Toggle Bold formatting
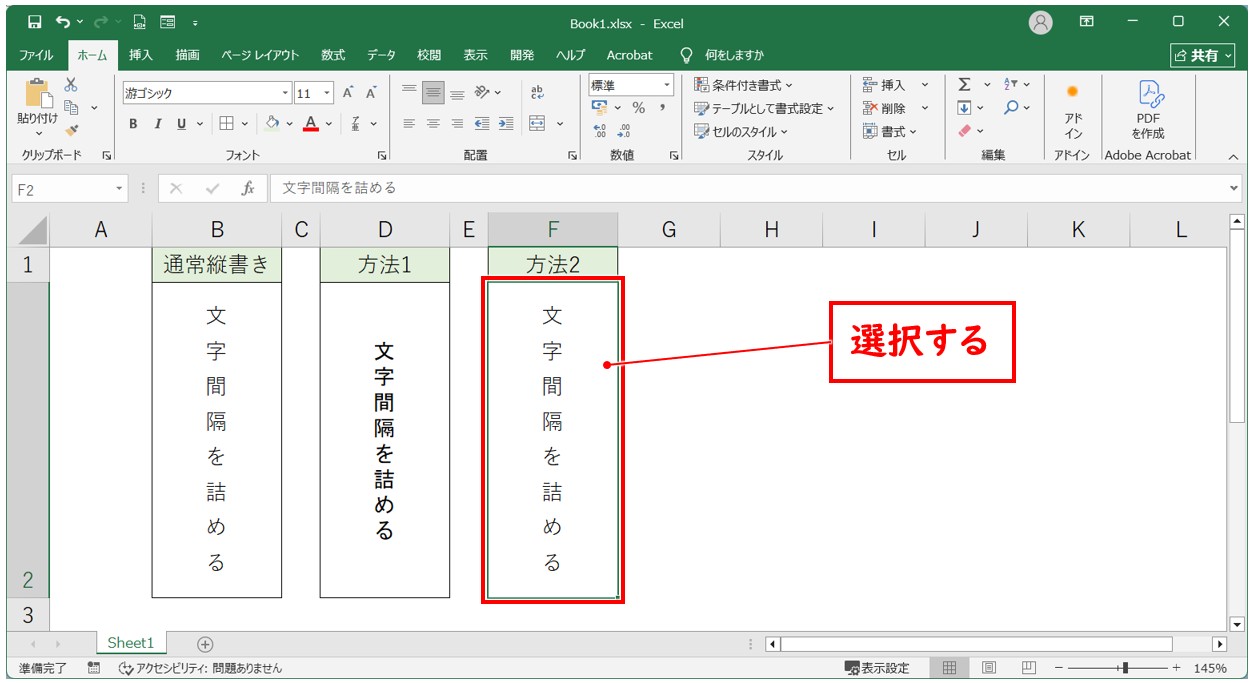 tap(133, 124)
